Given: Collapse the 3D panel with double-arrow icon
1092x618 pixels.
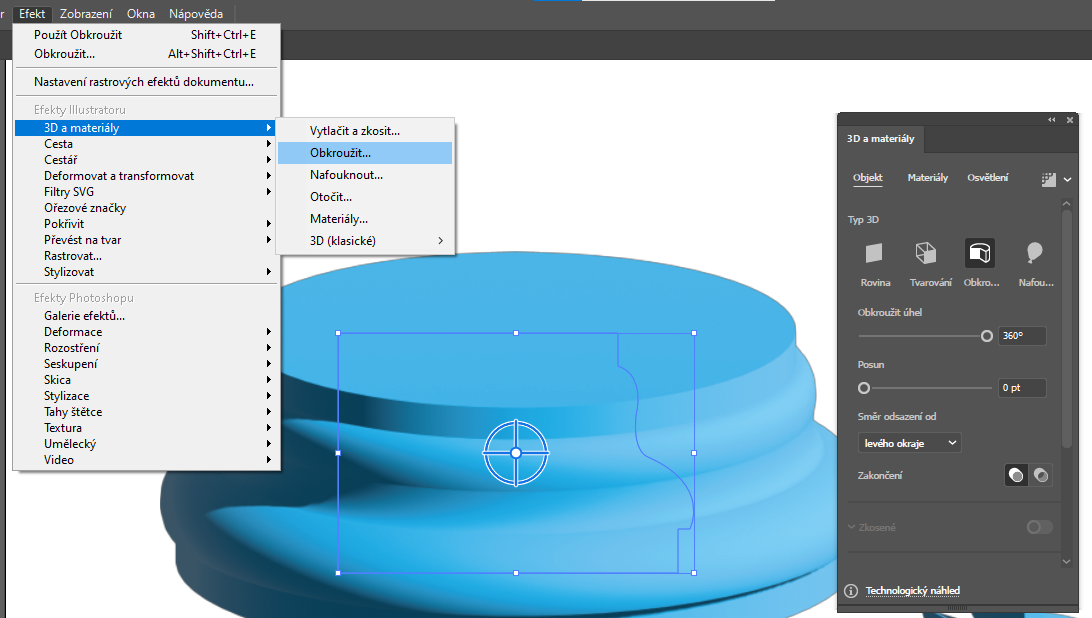Looking at the screenshot, I should tap(1052, 119).
